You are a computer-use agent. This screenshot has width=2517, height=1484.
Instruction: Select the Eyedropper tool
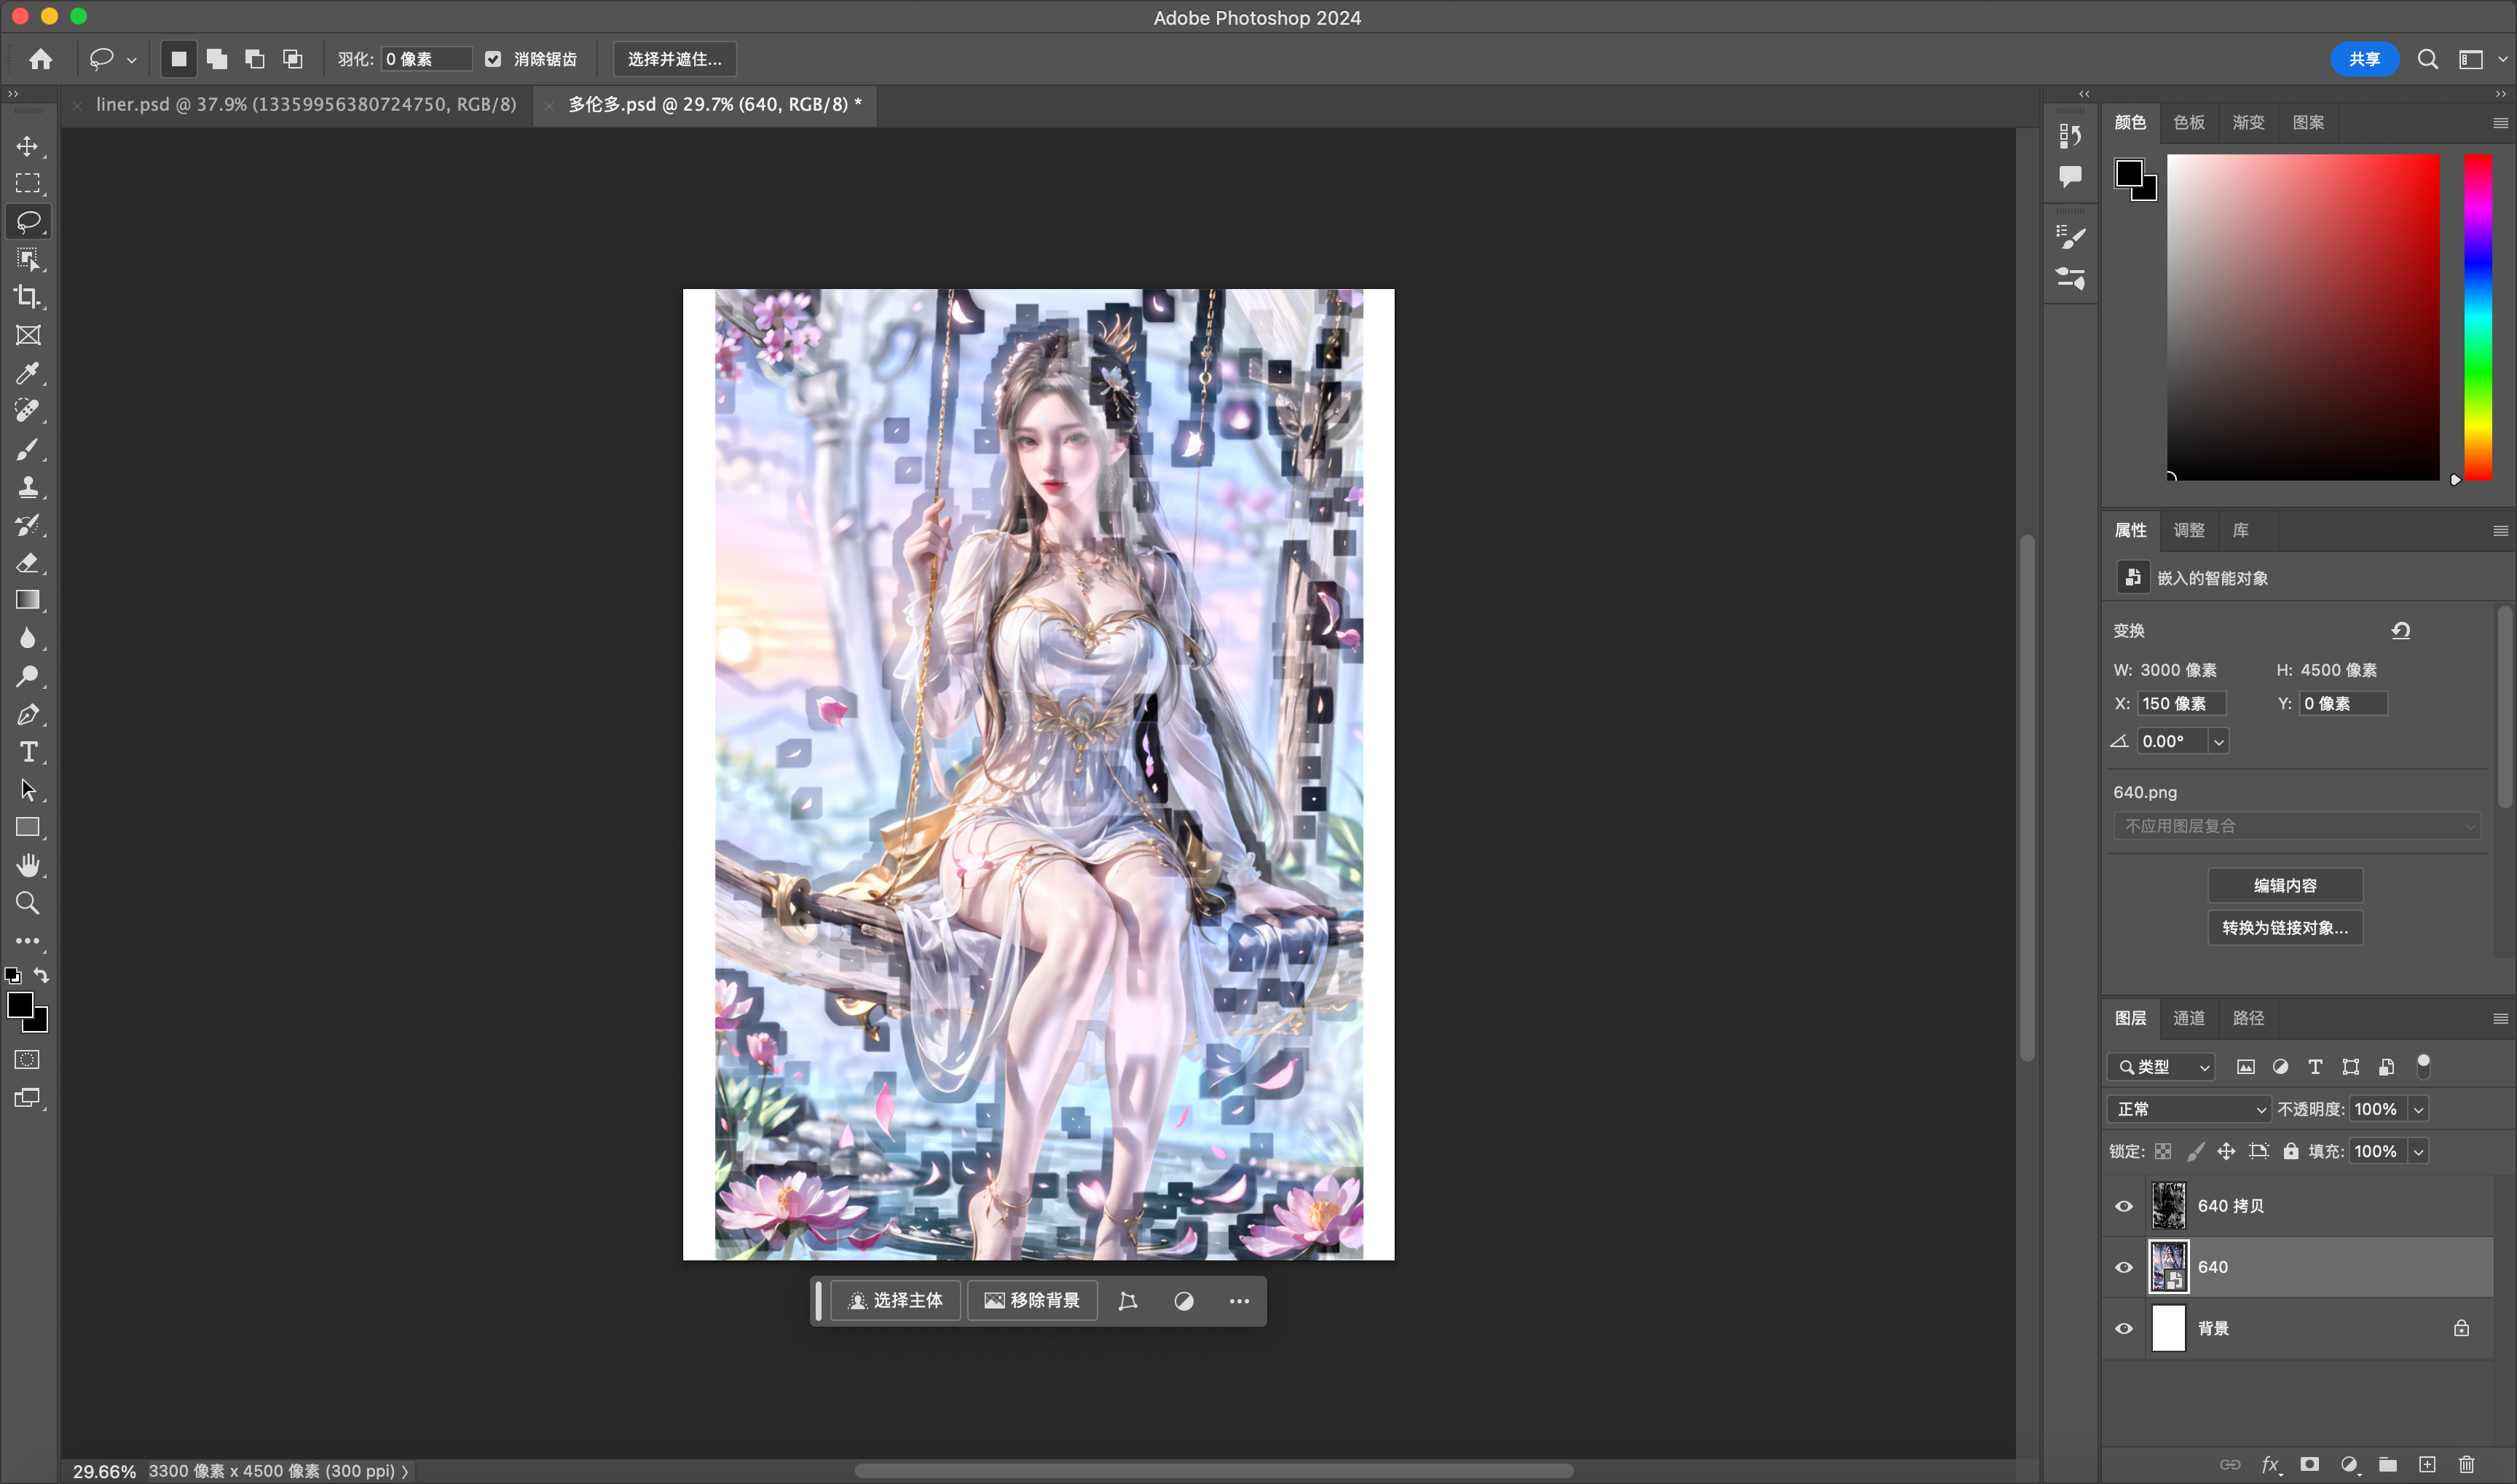tap(28, 373)
